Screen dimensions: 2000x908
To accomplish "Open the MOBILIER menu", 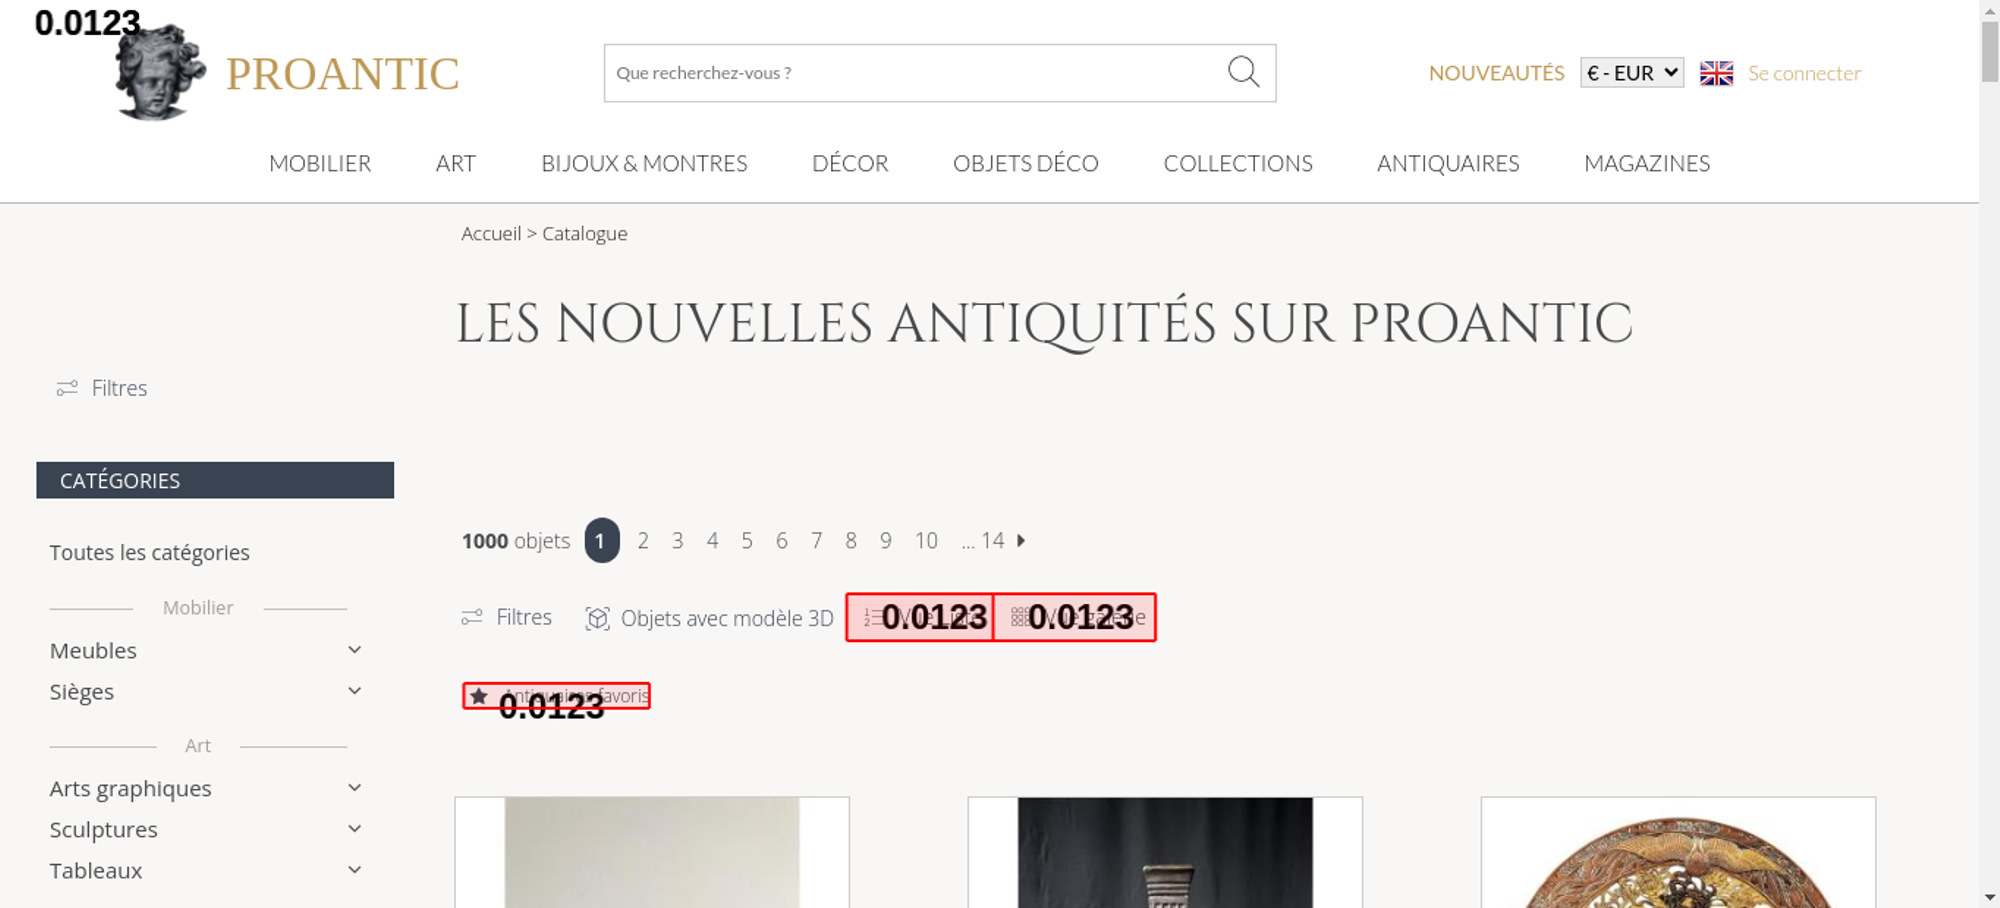I will tap(320, 163).
